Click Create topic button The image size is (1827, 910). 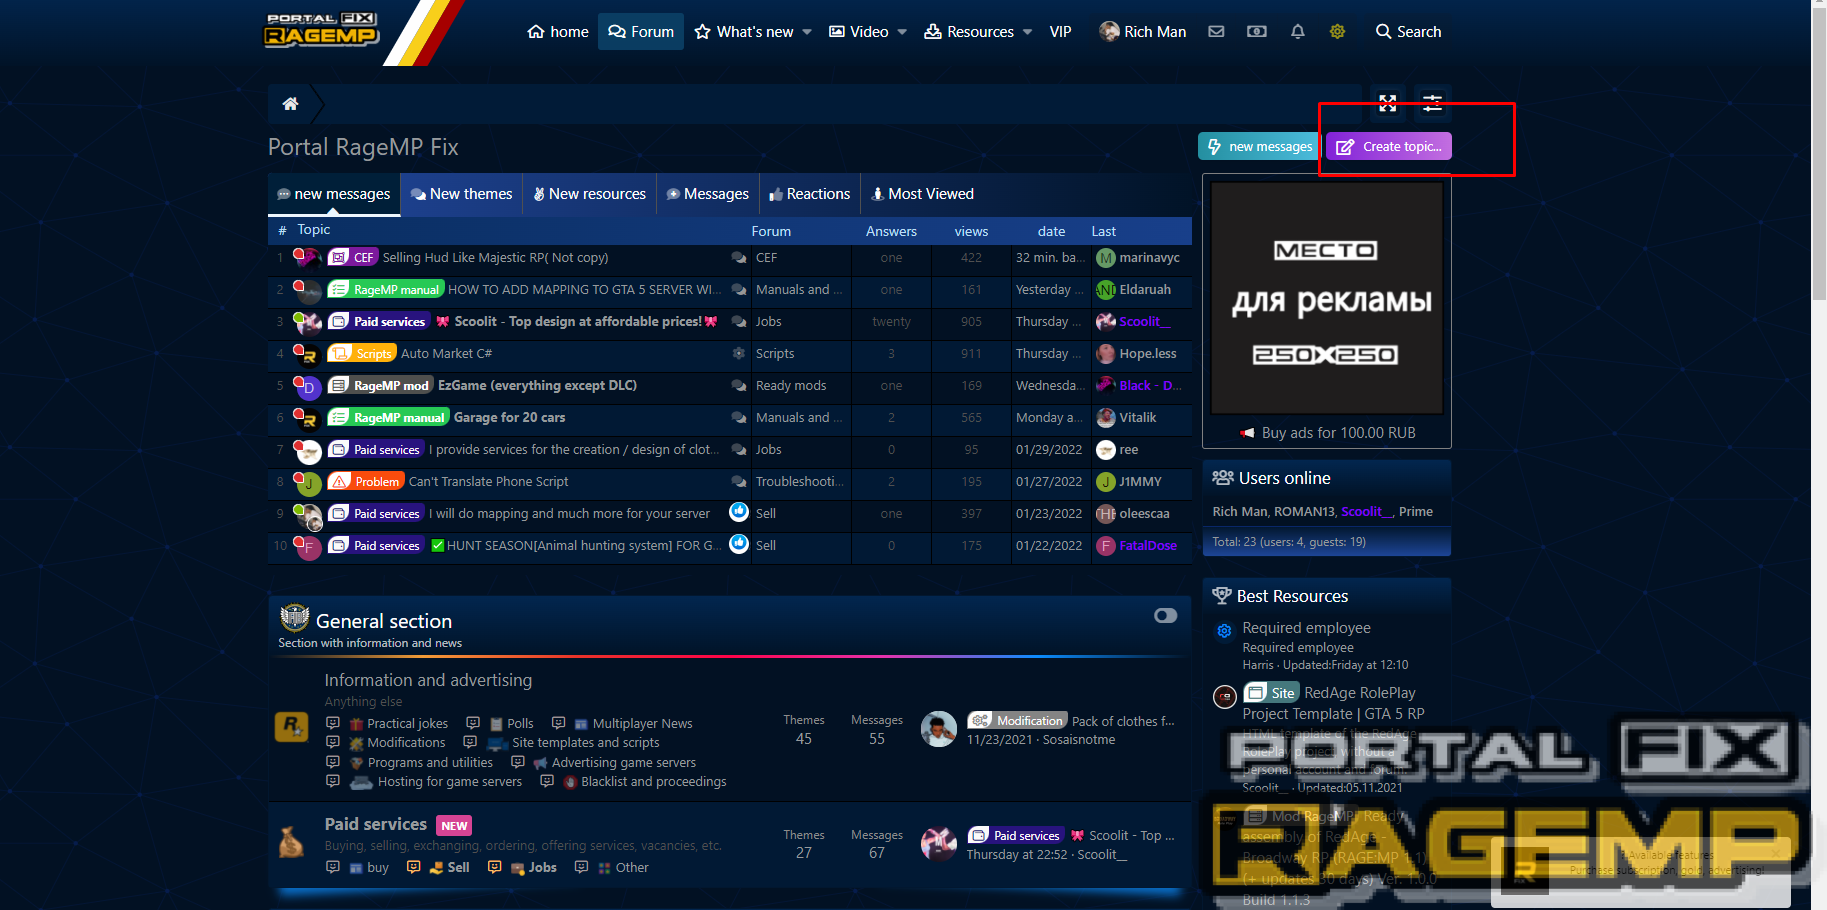[x=1389, y=146]
